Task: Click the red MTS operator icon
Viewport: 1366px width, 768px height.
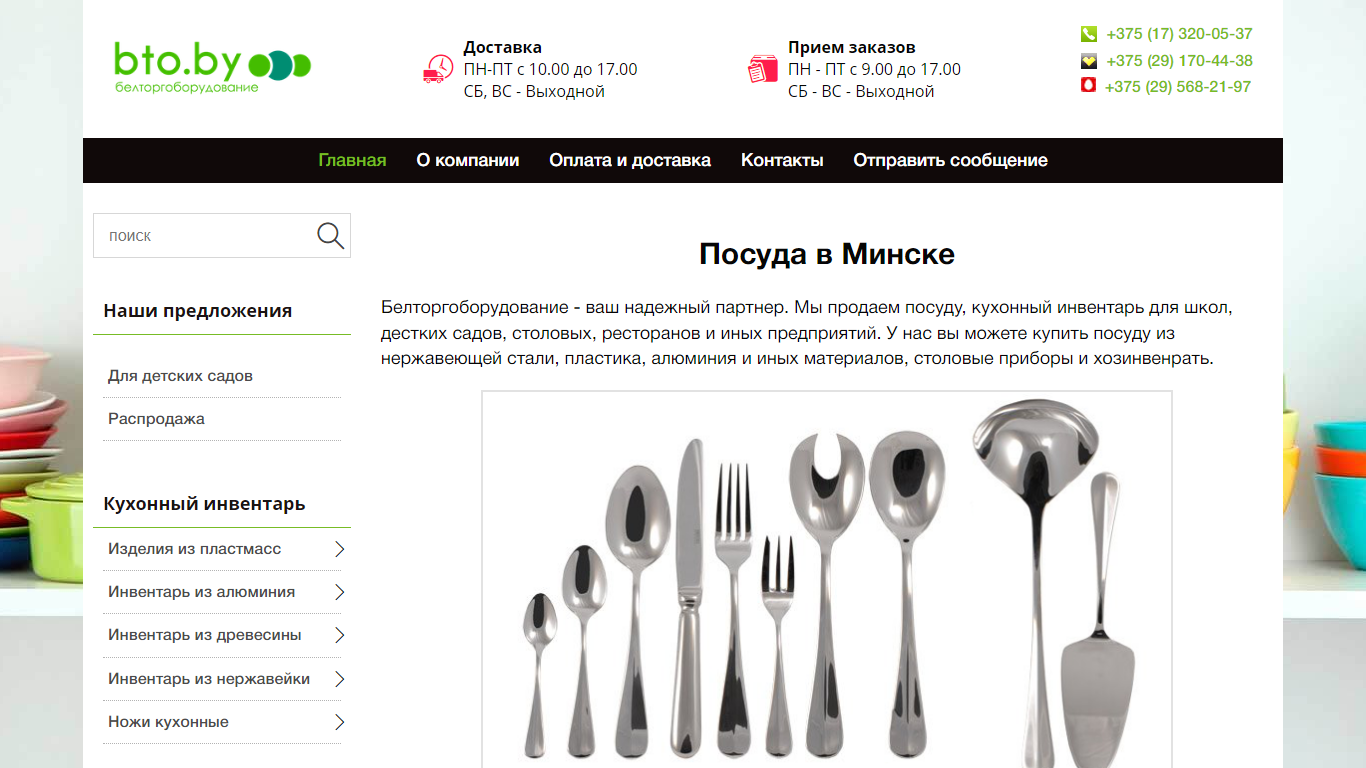Action: point(1088,87)
